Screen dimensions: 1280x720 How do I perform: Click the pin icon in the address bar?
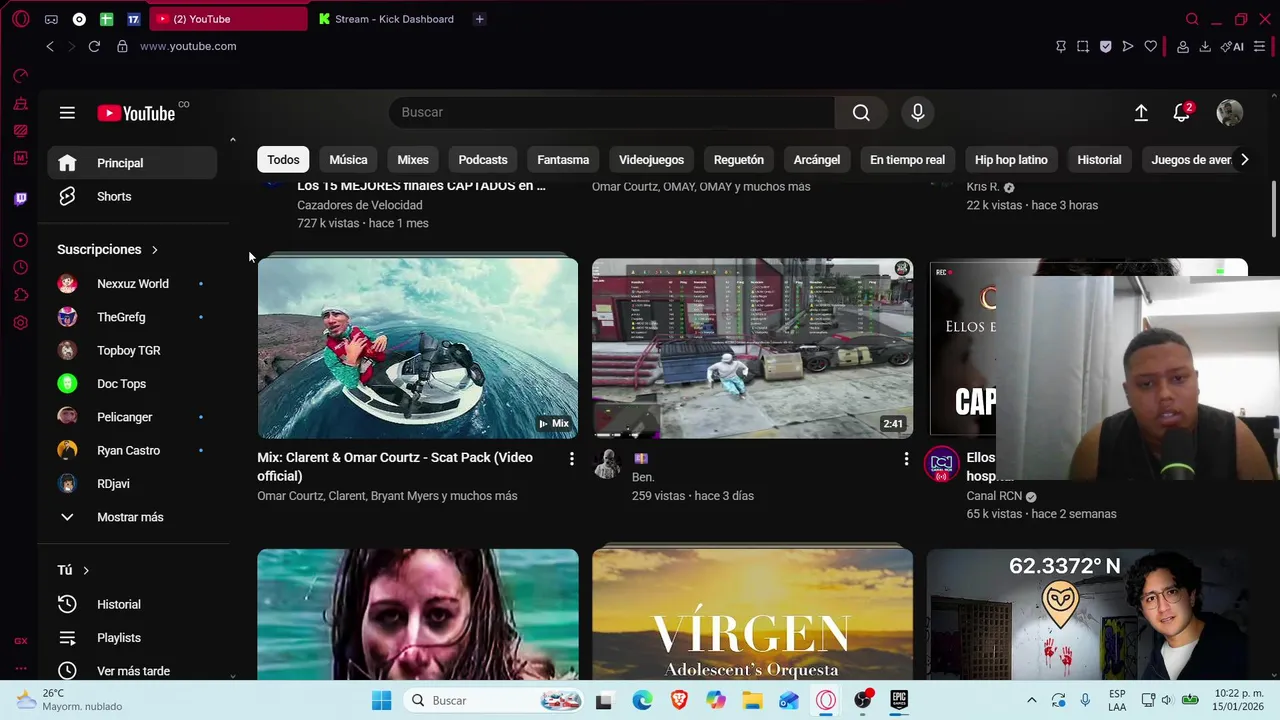(1061, 46)
